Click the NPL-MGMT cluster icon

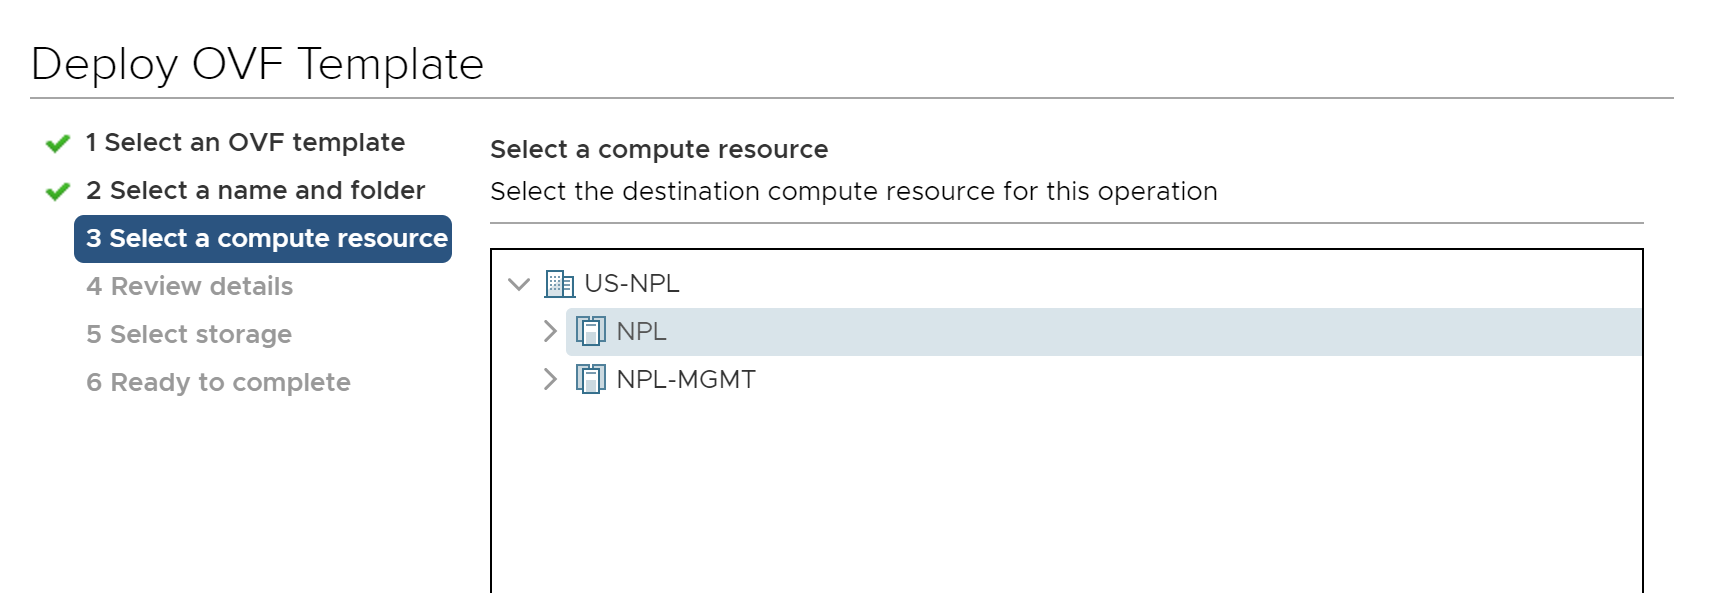pos(591,379)
